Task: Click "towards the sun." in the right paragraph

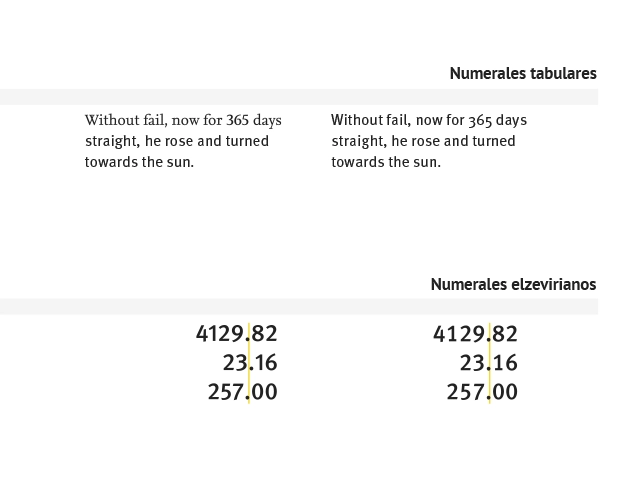Action: point(386,162)
